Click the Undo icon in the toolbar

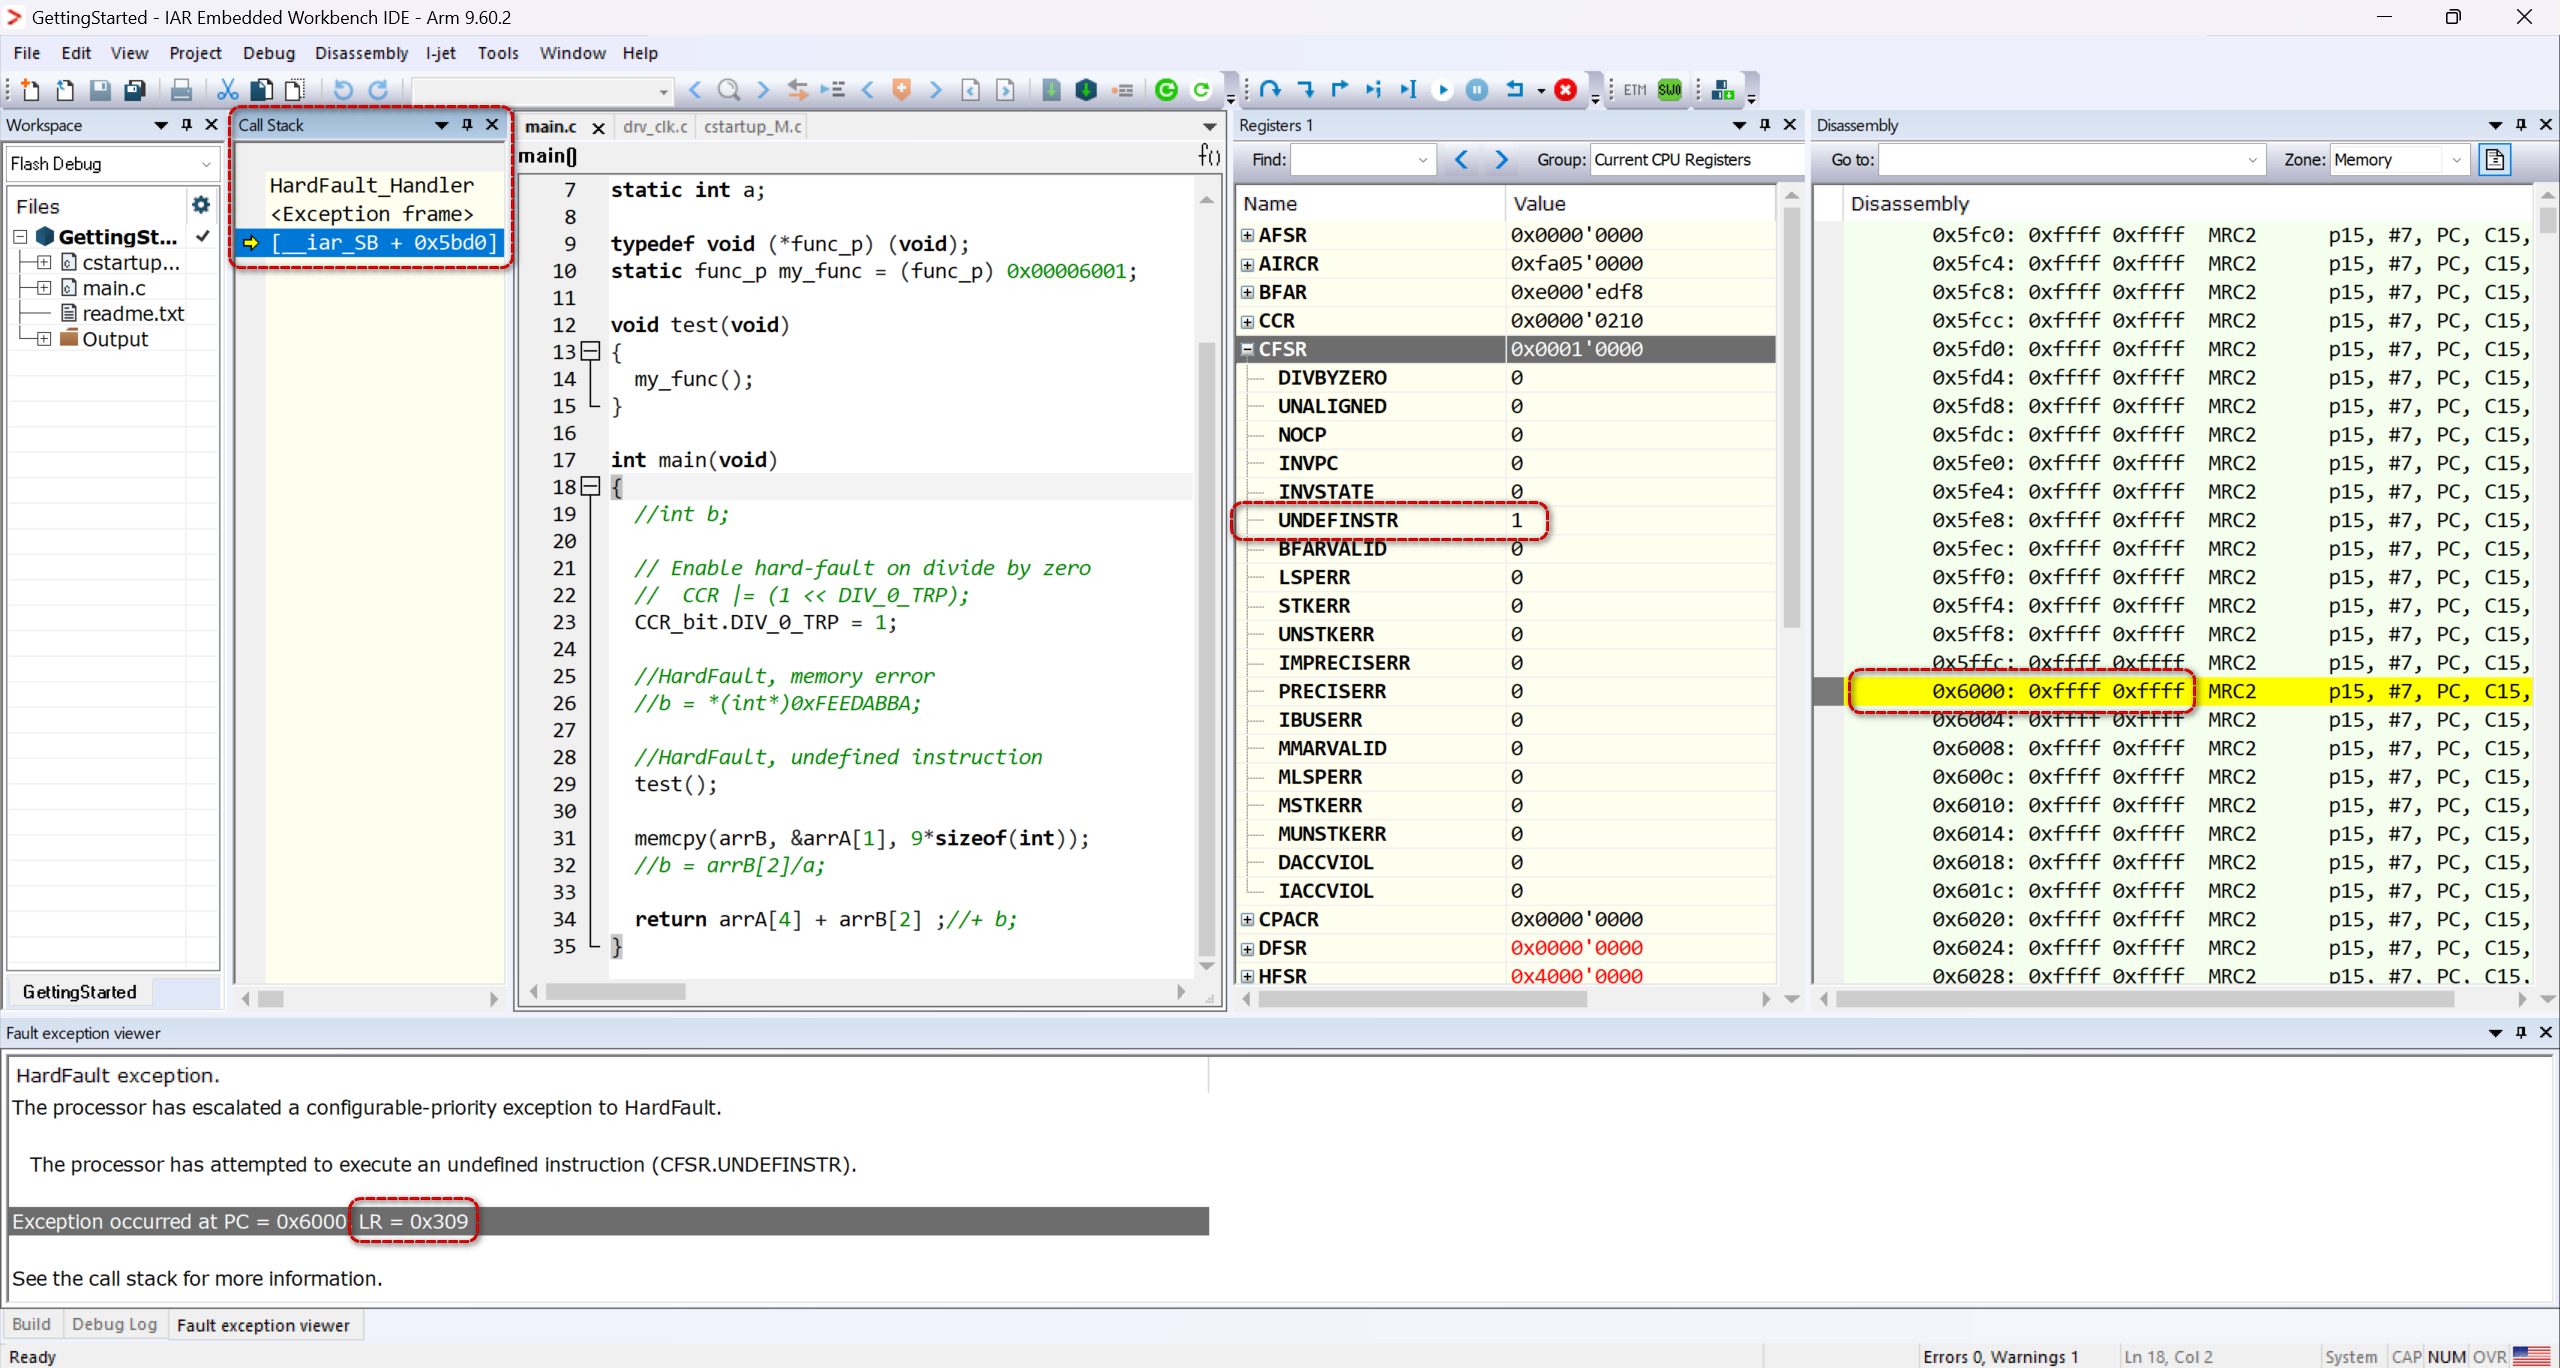[343, 90]
